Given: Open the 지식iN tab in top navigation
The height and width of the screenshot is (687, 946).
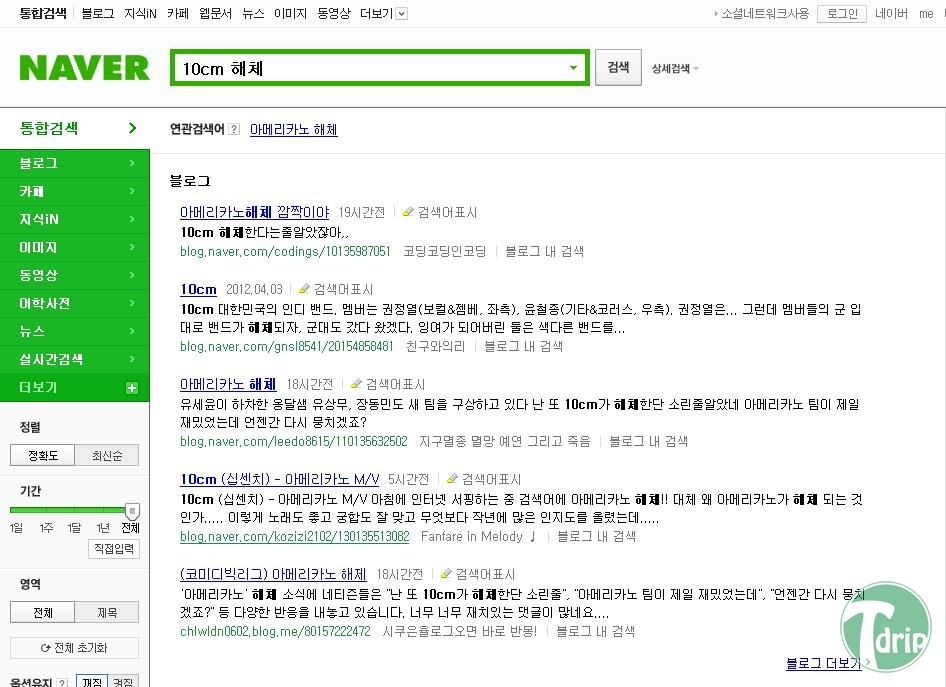Looking at the screenshot, I should click(141, 13).
